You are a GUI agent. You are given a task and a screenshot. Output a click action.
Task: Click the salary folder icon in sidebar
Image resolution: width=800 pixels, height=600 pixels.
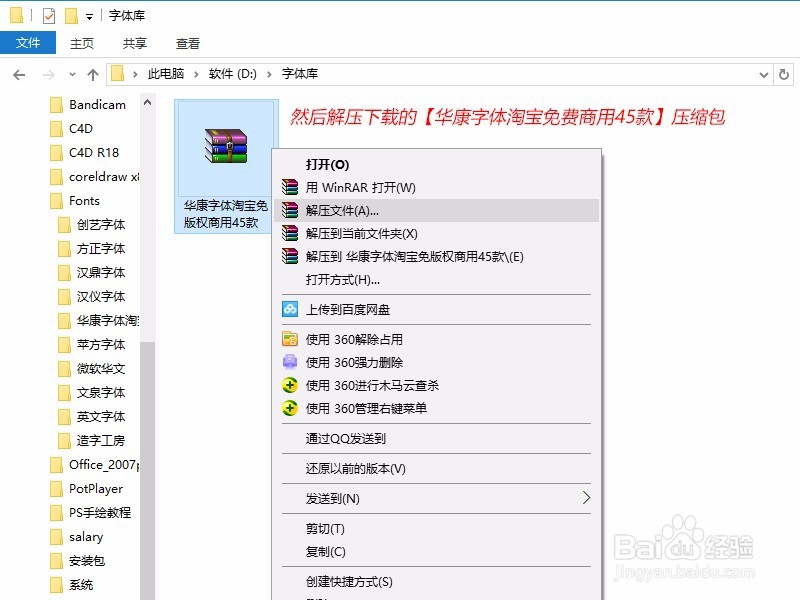(56, 537)
